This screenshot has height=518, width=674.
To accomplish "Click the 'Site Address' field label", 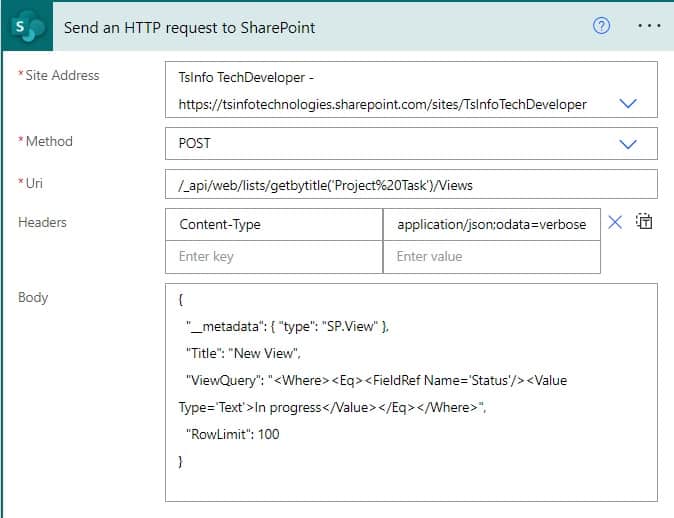I will click(62, 75).
